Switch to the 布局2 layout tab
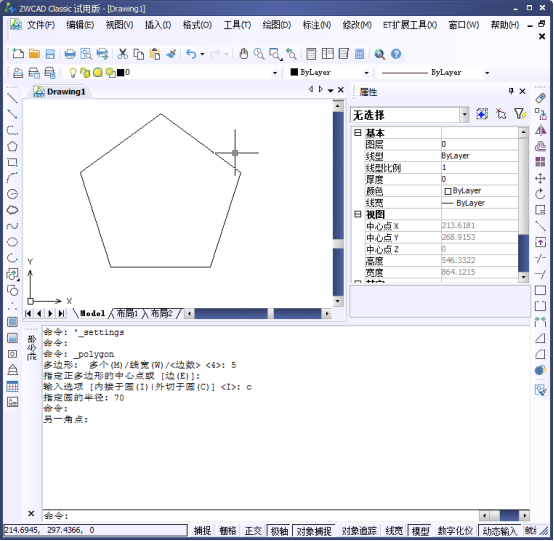554x541 pixels. click(162, 313)
